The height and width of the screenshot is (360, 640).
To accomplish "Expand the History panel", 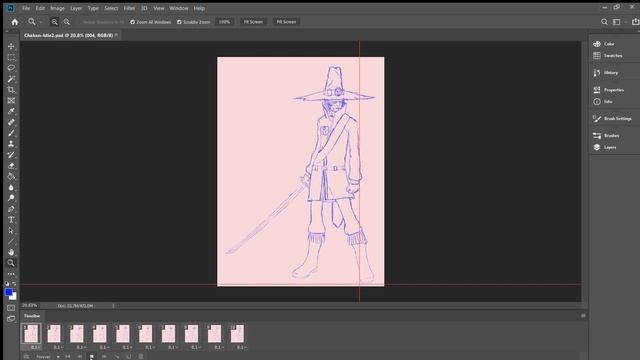I will click(606, 73).
